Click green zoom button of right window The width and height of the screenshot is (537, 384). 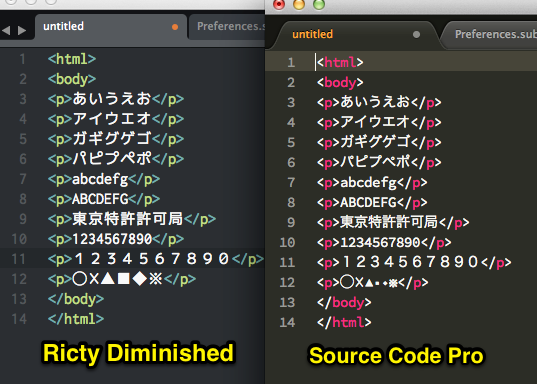319,4
